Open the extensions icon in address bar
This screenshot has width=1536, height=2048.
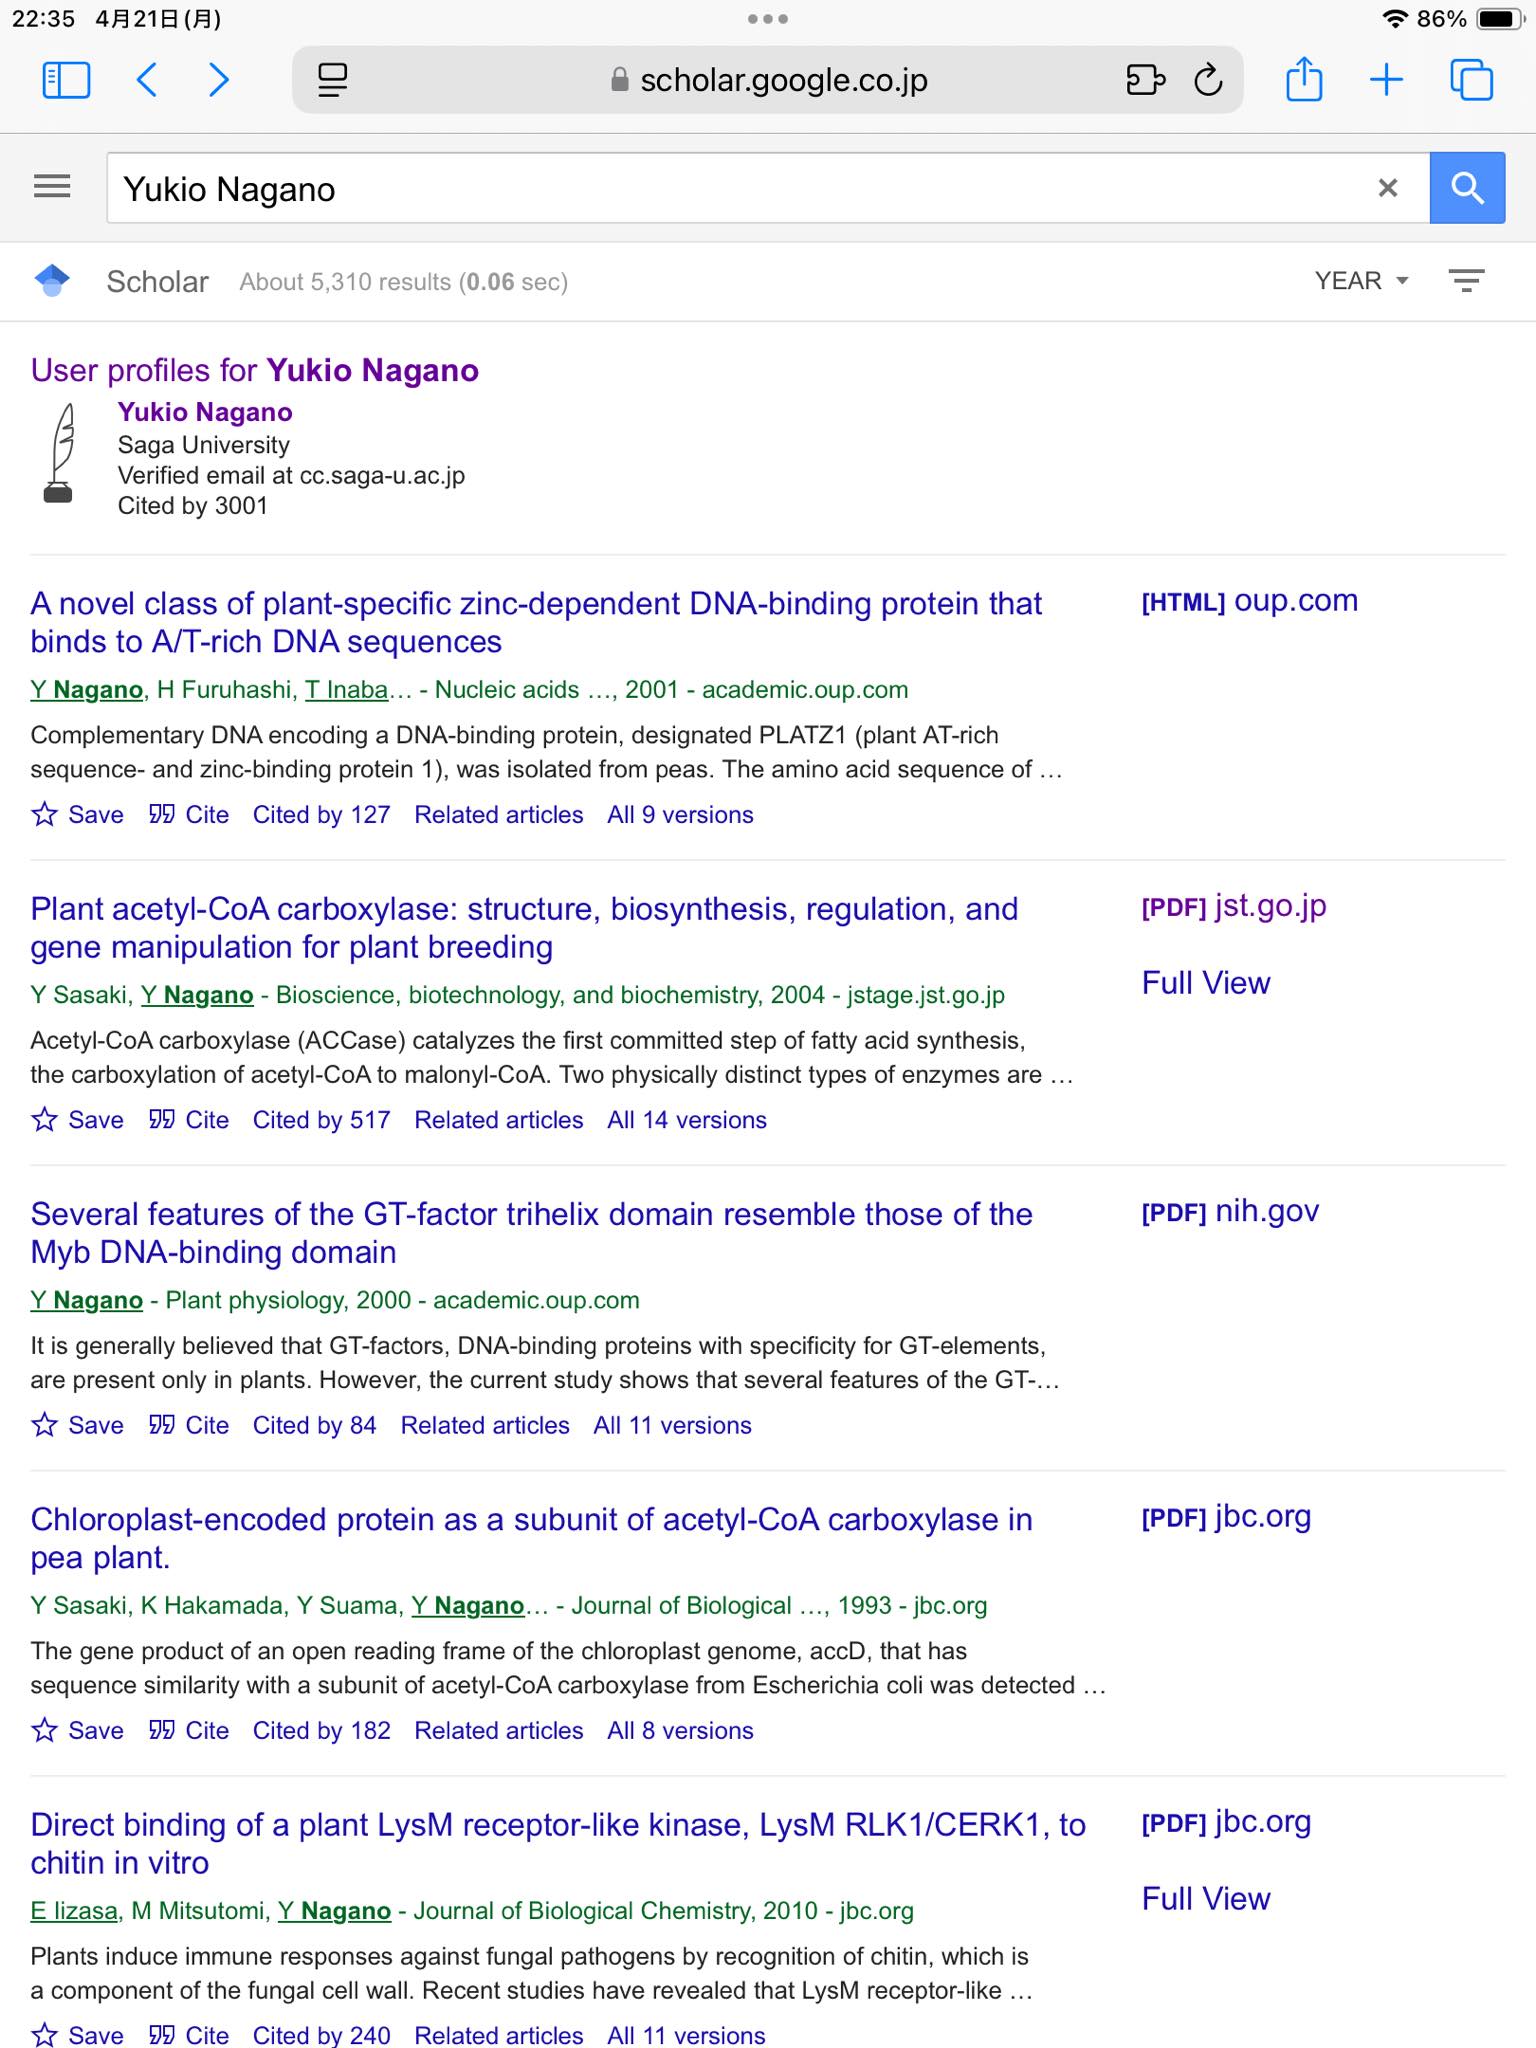click(x=1146, y=79)
